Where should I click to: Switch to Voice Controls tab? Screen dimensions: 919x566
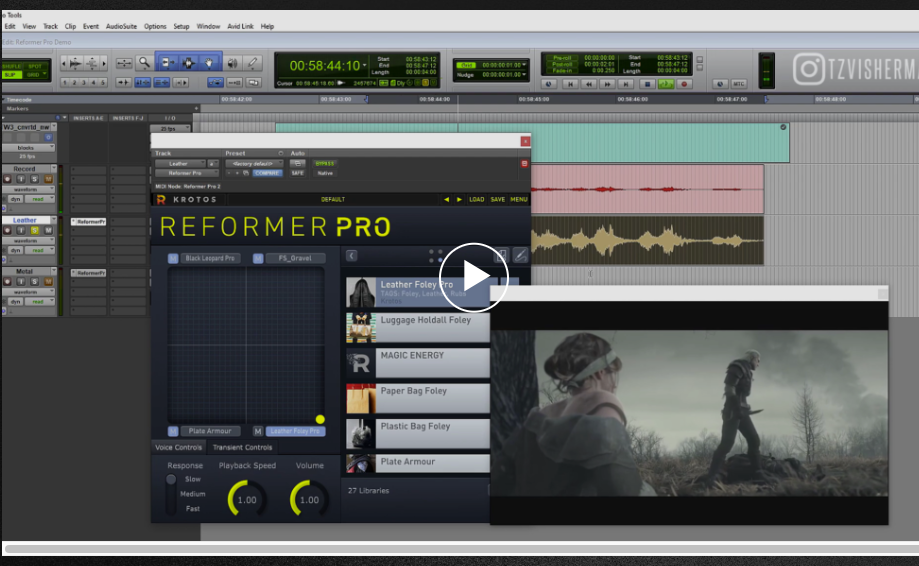pos(178,448)
